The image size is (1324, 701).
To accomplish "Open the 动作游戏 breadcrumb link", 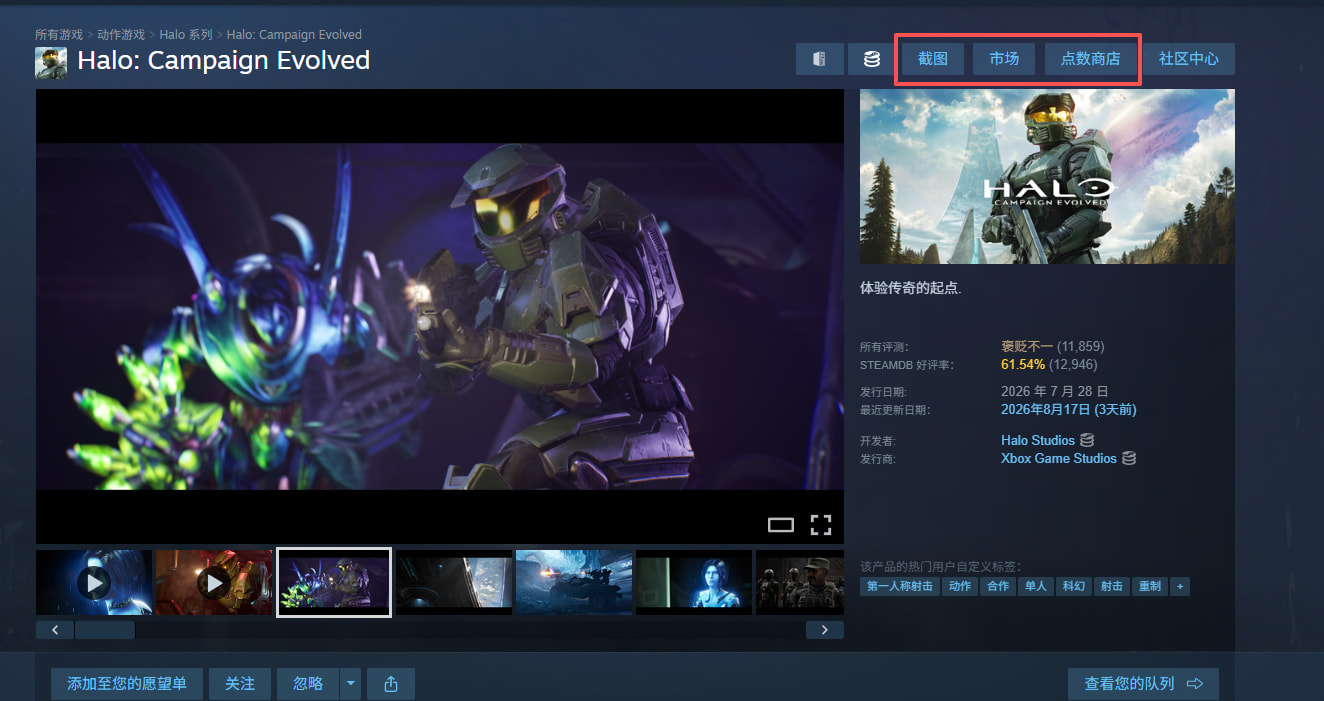I will [x=121, y=35].
